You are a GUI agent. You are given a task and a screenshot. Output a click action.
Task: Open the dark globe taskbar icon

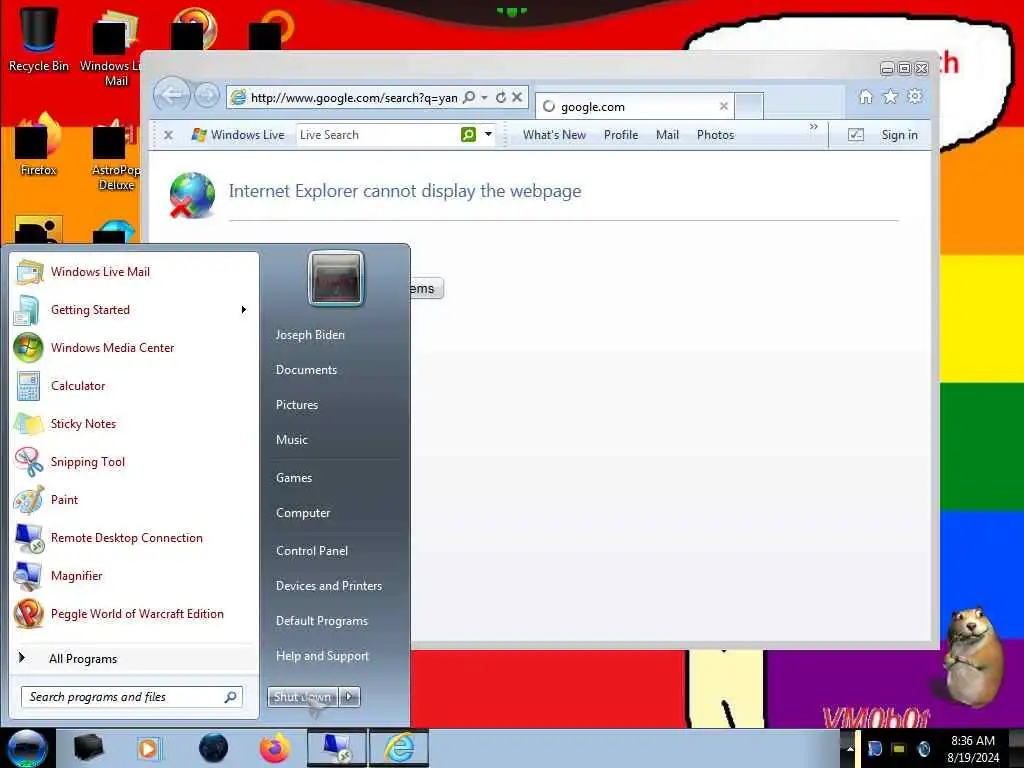pyautogui.click(x=213, y=748)
